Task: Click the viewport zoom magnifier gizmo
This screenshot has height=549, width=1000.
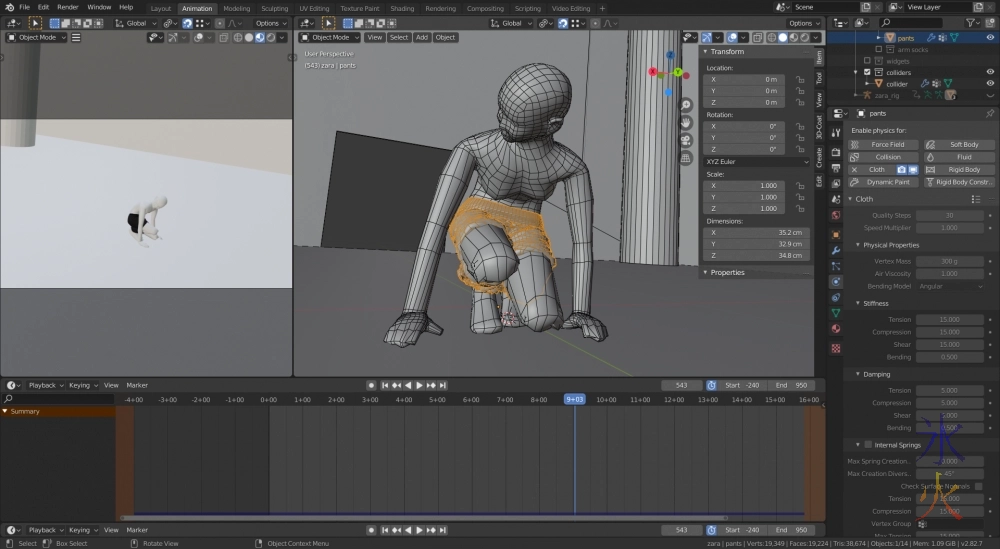Action: point(686,105)
